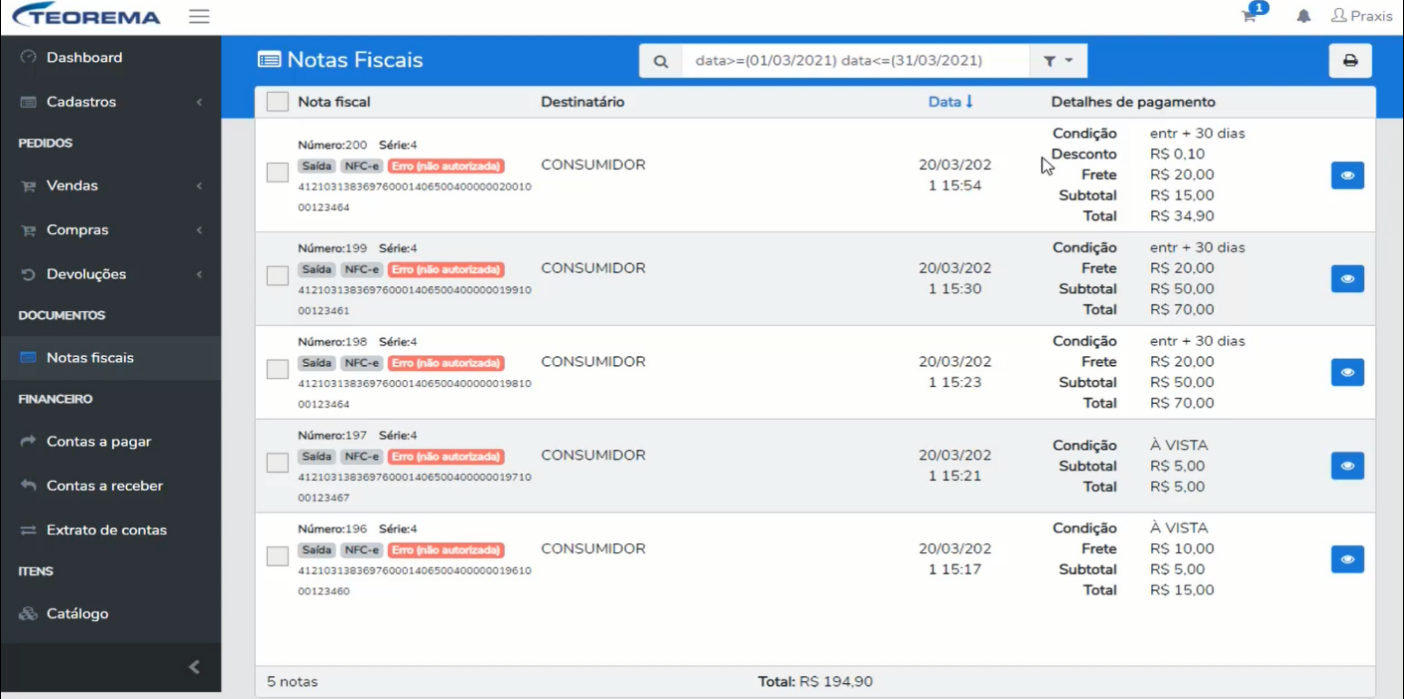
Task: Select all notas with header checkbox
Action: pos(278,102)
